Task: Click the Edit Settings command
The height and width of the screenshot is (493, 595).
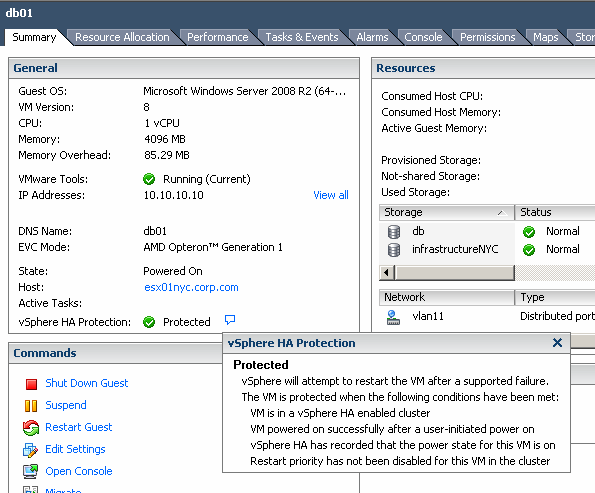Action: click(x=75, y=449)
